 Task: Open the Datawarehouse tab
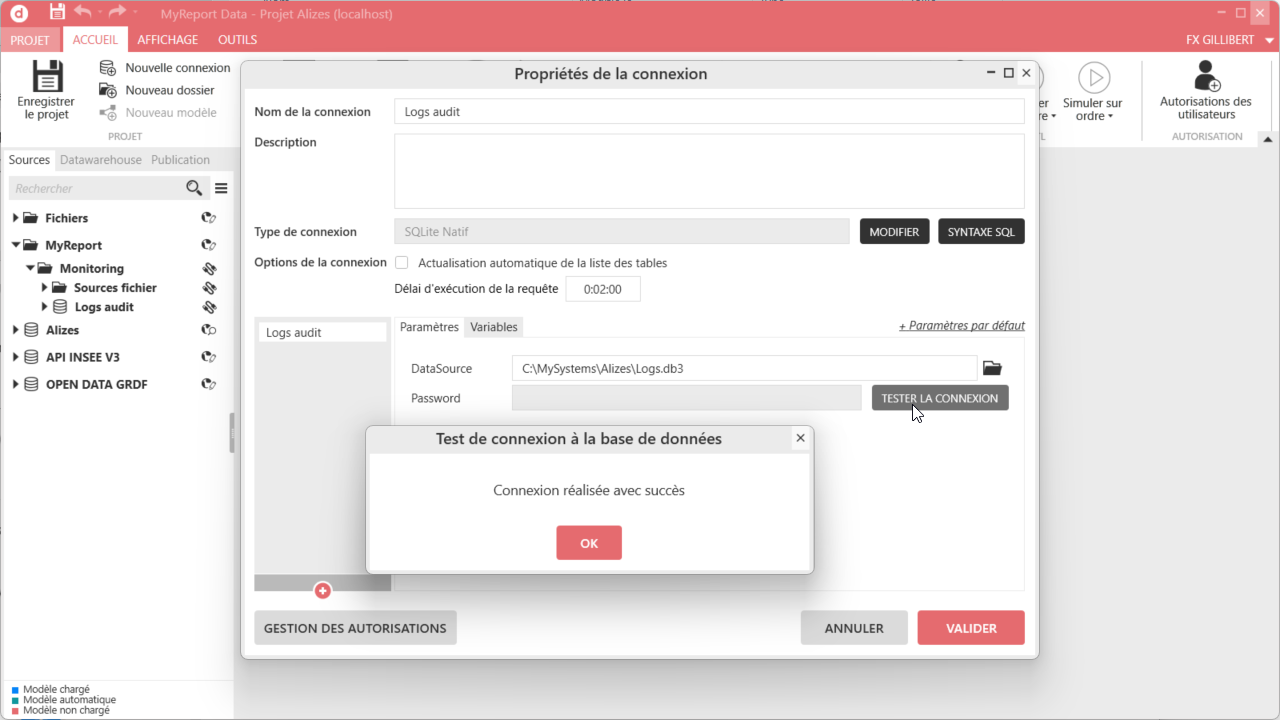coord(100,160)
